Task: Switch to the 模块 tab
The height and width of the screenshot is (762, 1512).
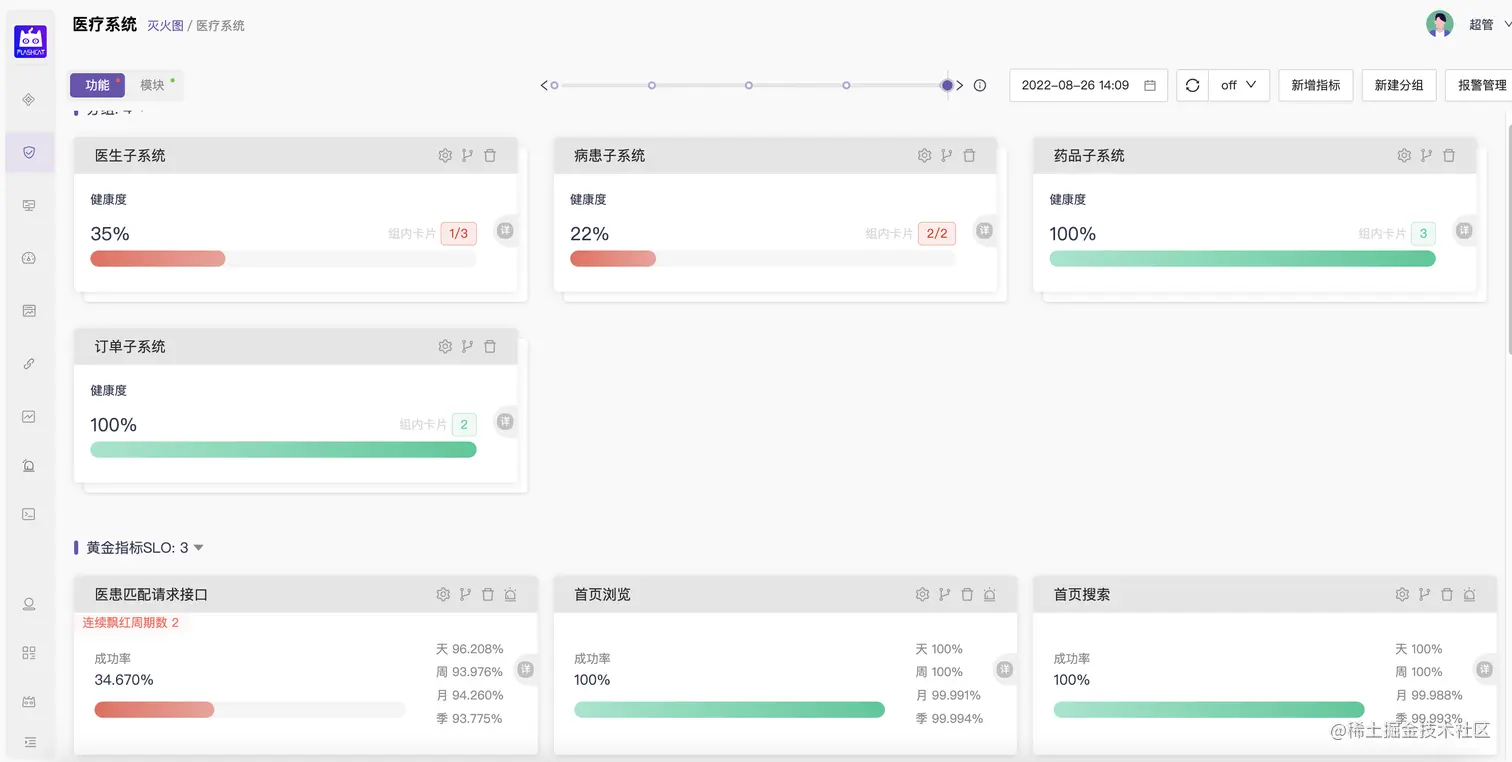Action: tap(153, 85)
